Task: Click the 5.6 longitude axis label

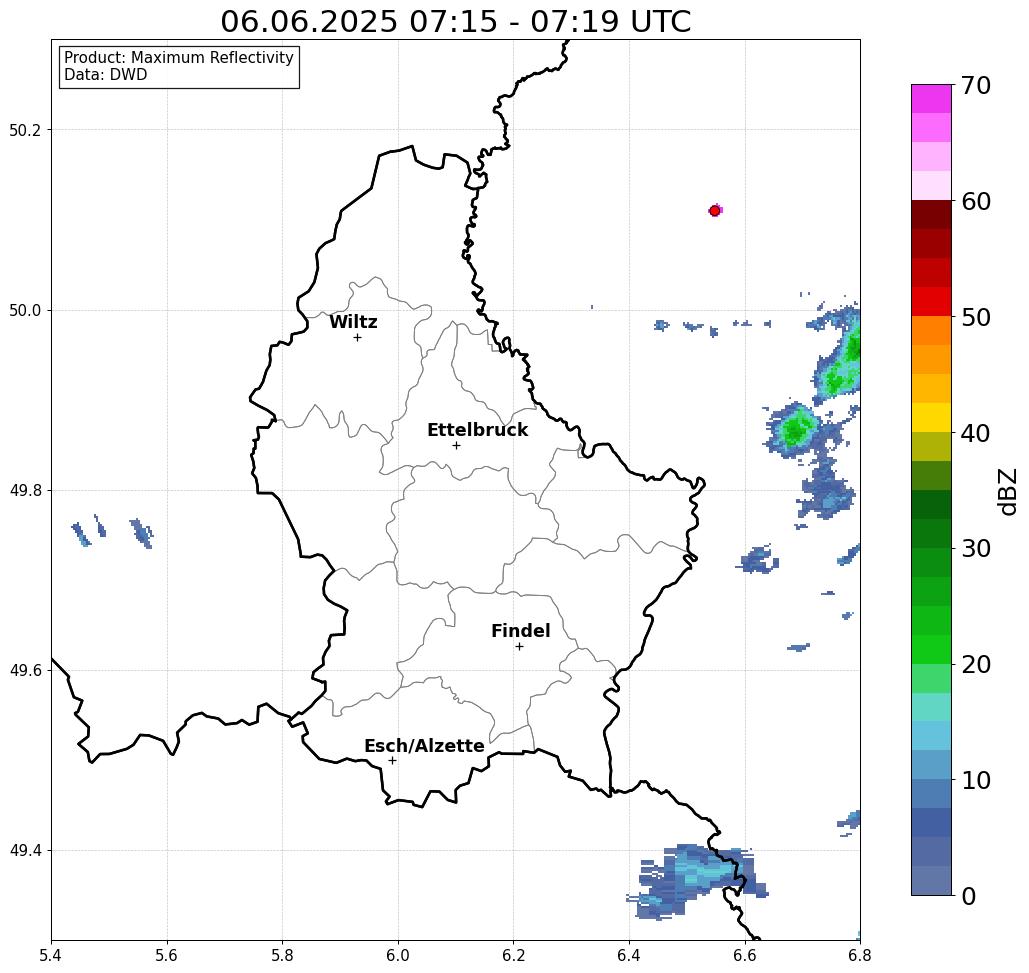Action: [x=167, y=955]
